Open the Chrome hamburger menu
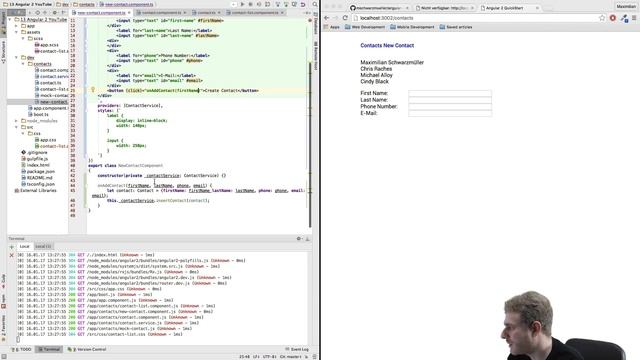Screen dimensions: 640x360 (x=634, y=18)
